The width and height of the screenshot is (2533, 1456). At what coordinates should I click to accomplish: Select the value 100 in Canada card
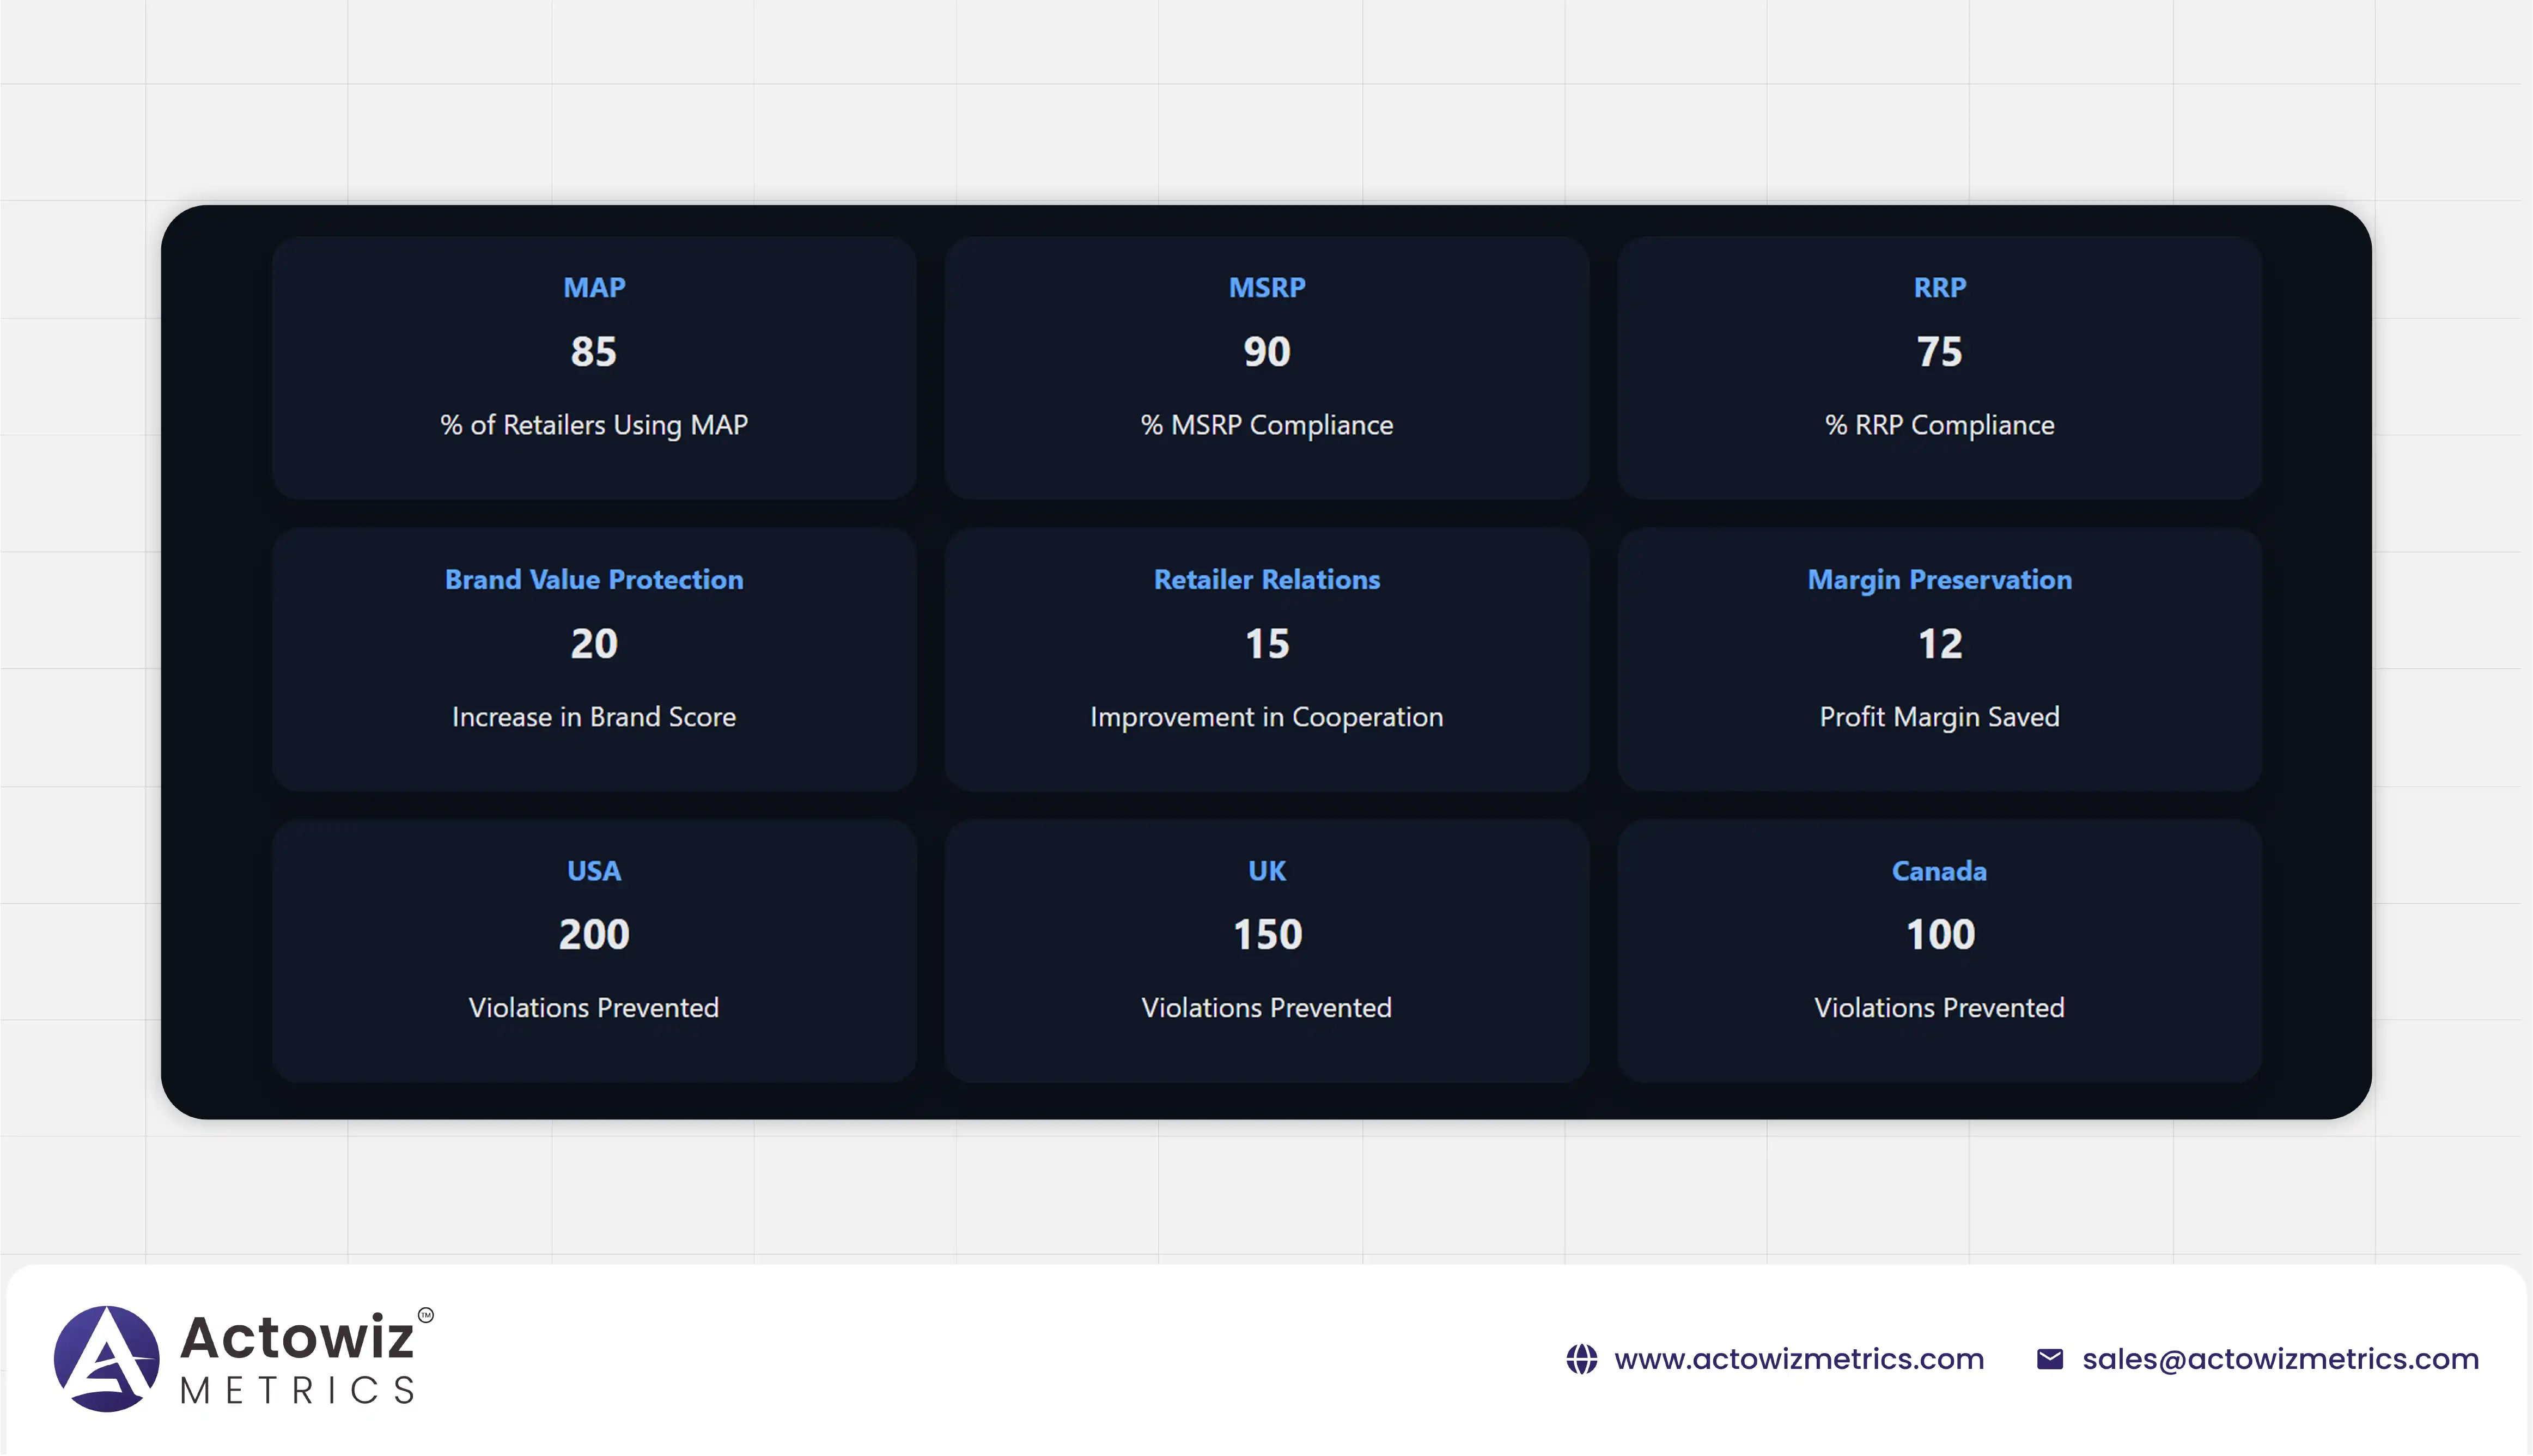click(x=1940, y=935)
